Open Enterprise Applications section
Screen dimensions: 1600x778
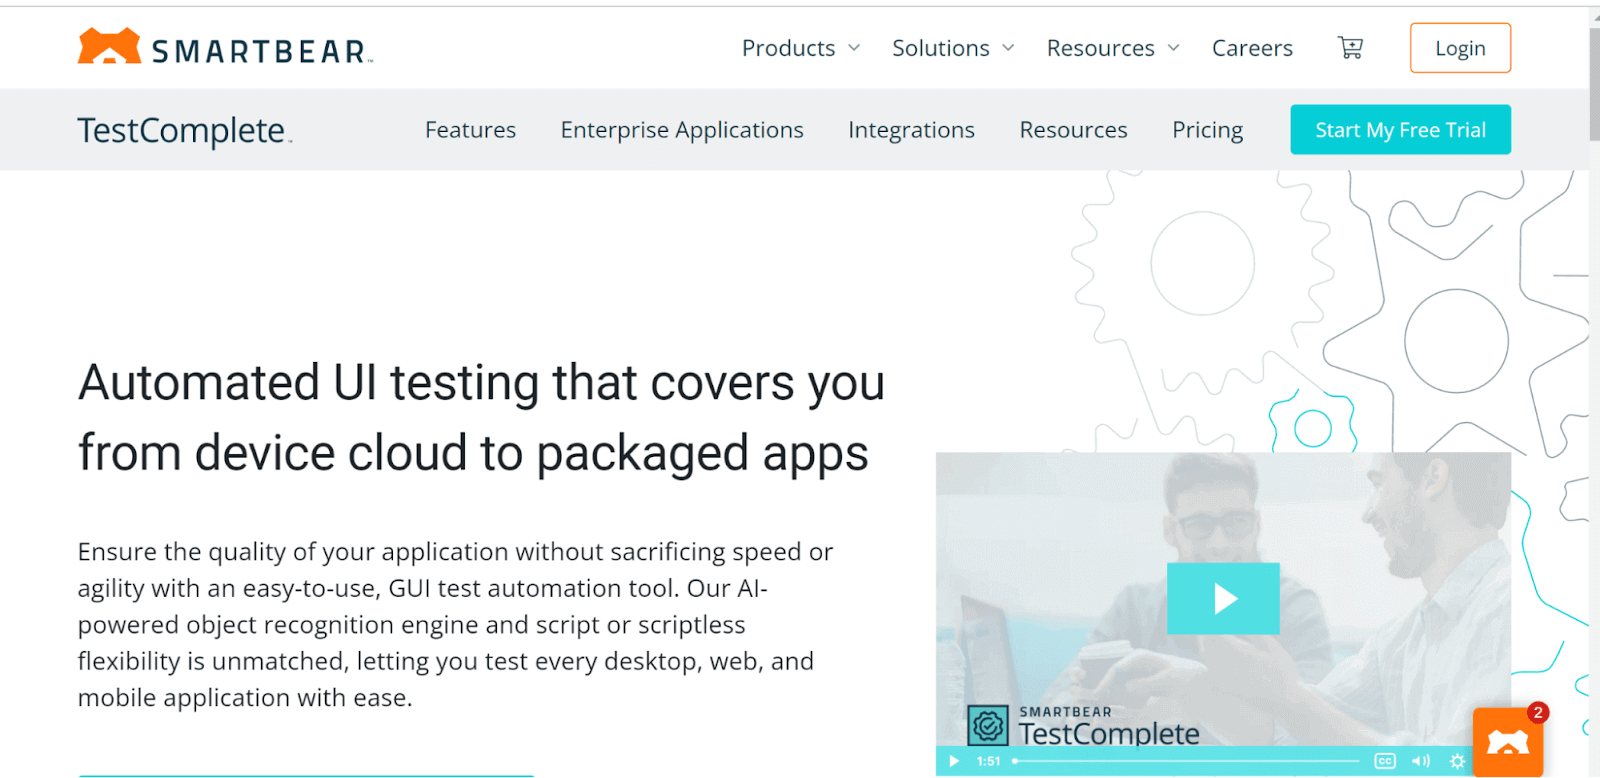click(682, 130)
